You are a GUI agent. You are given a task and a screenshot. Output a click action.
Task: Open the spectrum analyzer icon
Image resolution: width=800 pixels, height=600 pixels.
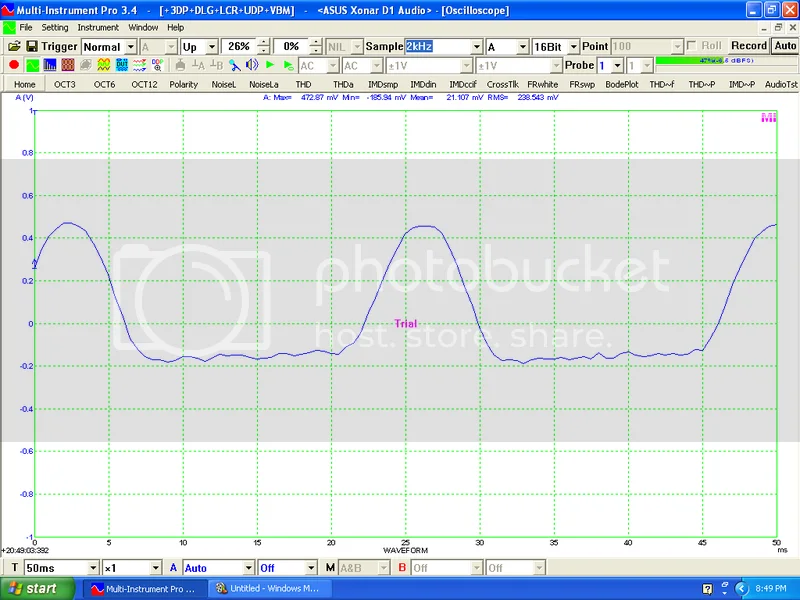click(x=50, y=65)
